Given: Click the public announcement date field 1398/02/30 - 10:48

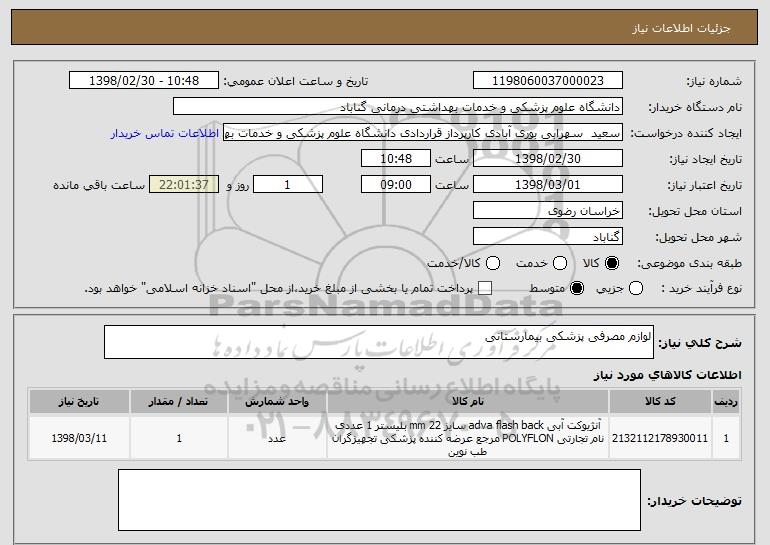Looking at the screenshot, I should pyautogui.click(x=144, y=81).
